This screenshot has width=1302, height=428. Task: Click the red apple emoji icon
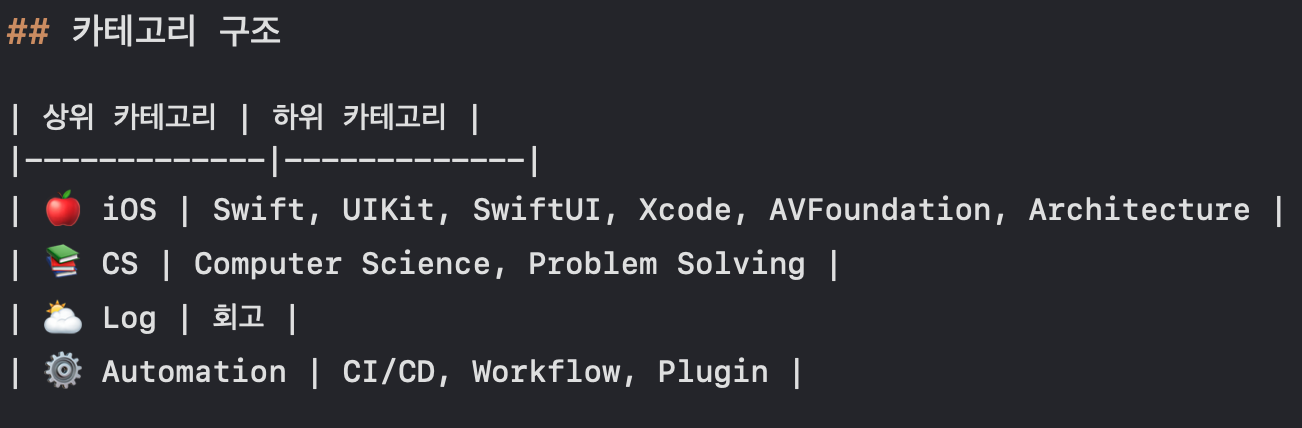click(x=62, y=211)
